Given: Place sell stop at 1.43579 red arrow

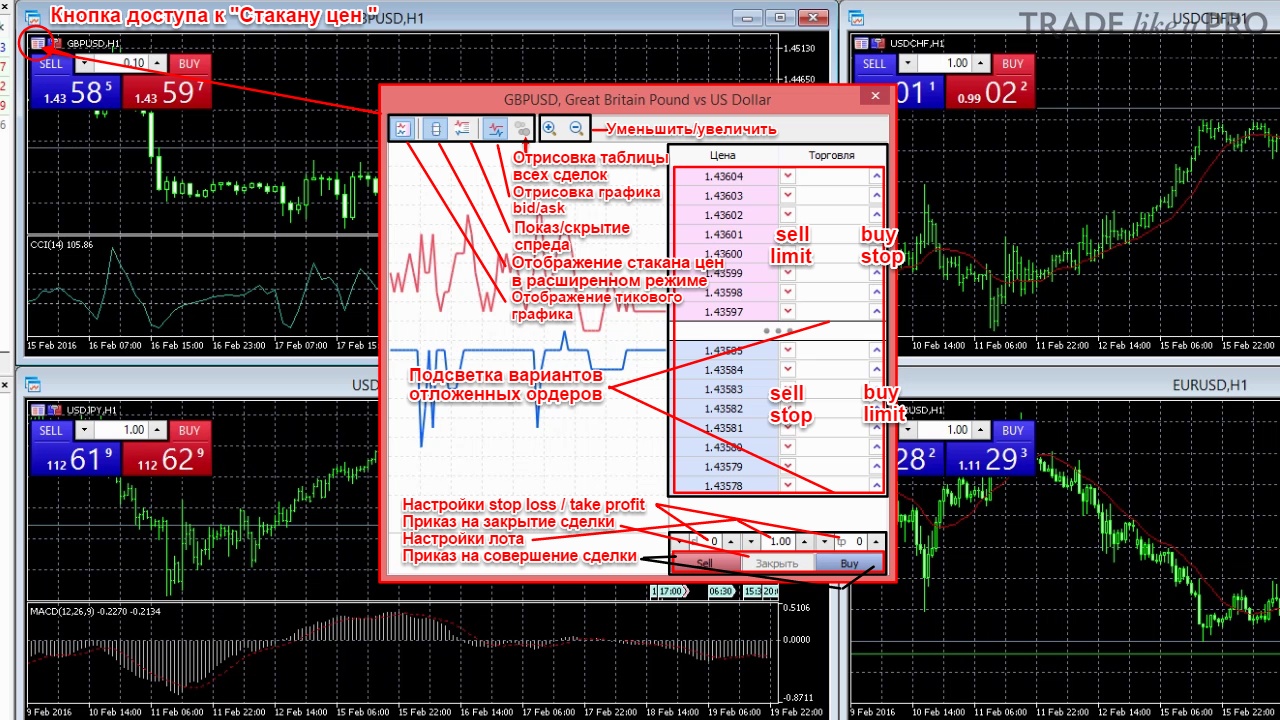Looking at the screenshot, I should pos(788,467).
